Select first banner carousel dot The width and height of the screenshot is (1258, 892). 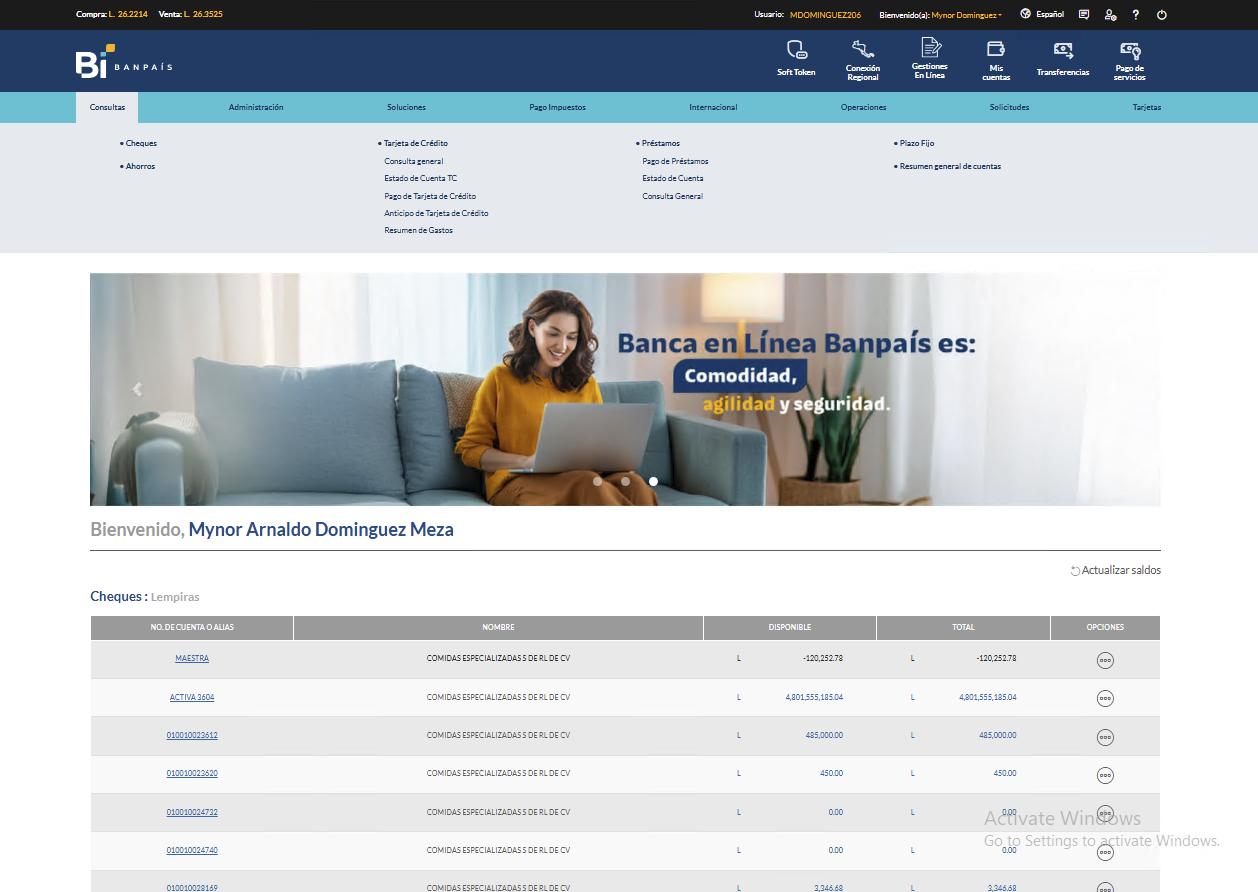click(x=598, y=481)
